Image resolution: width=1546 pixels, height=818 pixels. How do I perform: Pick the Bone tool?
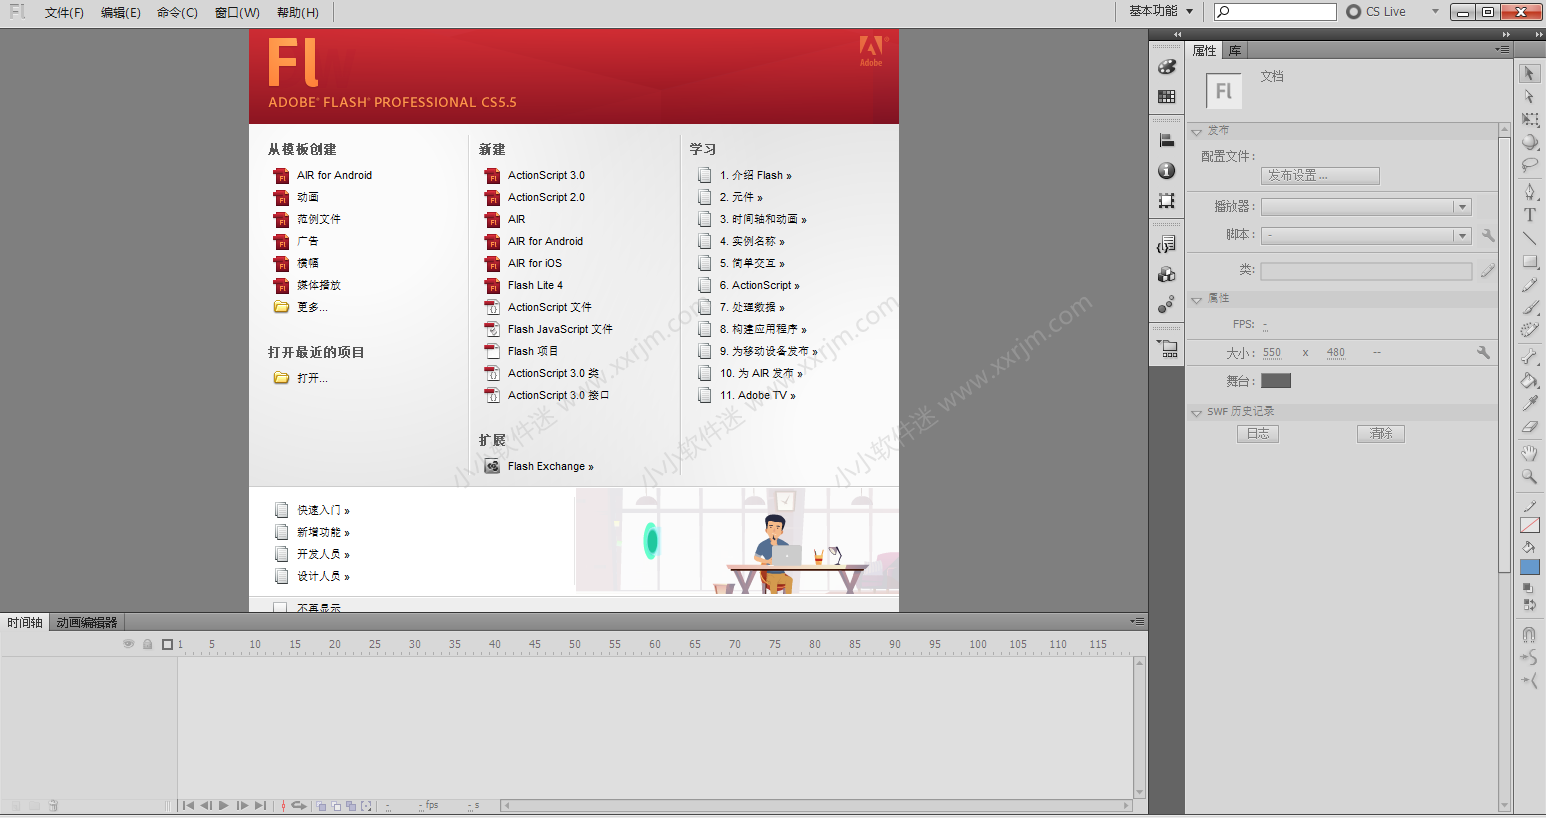1529,357
